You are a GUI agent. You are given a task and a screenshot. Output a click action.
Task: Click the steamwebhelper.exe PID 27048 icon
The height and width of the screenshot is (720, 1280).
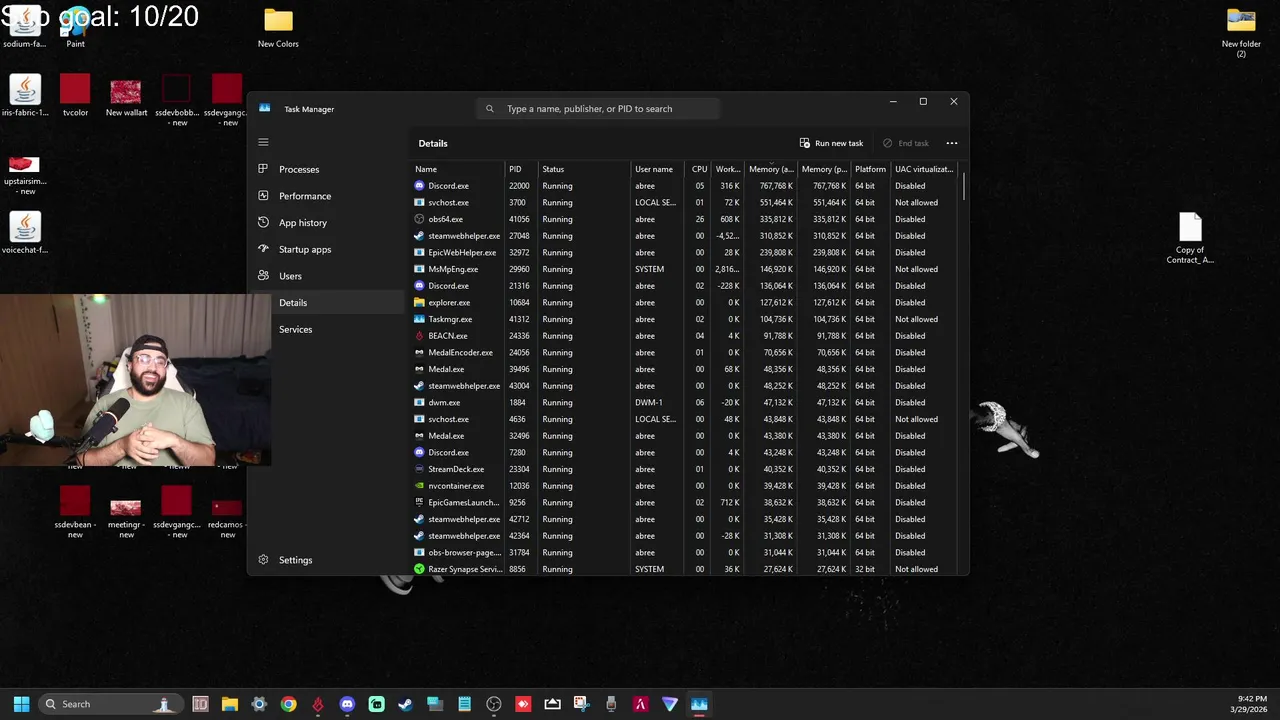(x=419, y=236)
